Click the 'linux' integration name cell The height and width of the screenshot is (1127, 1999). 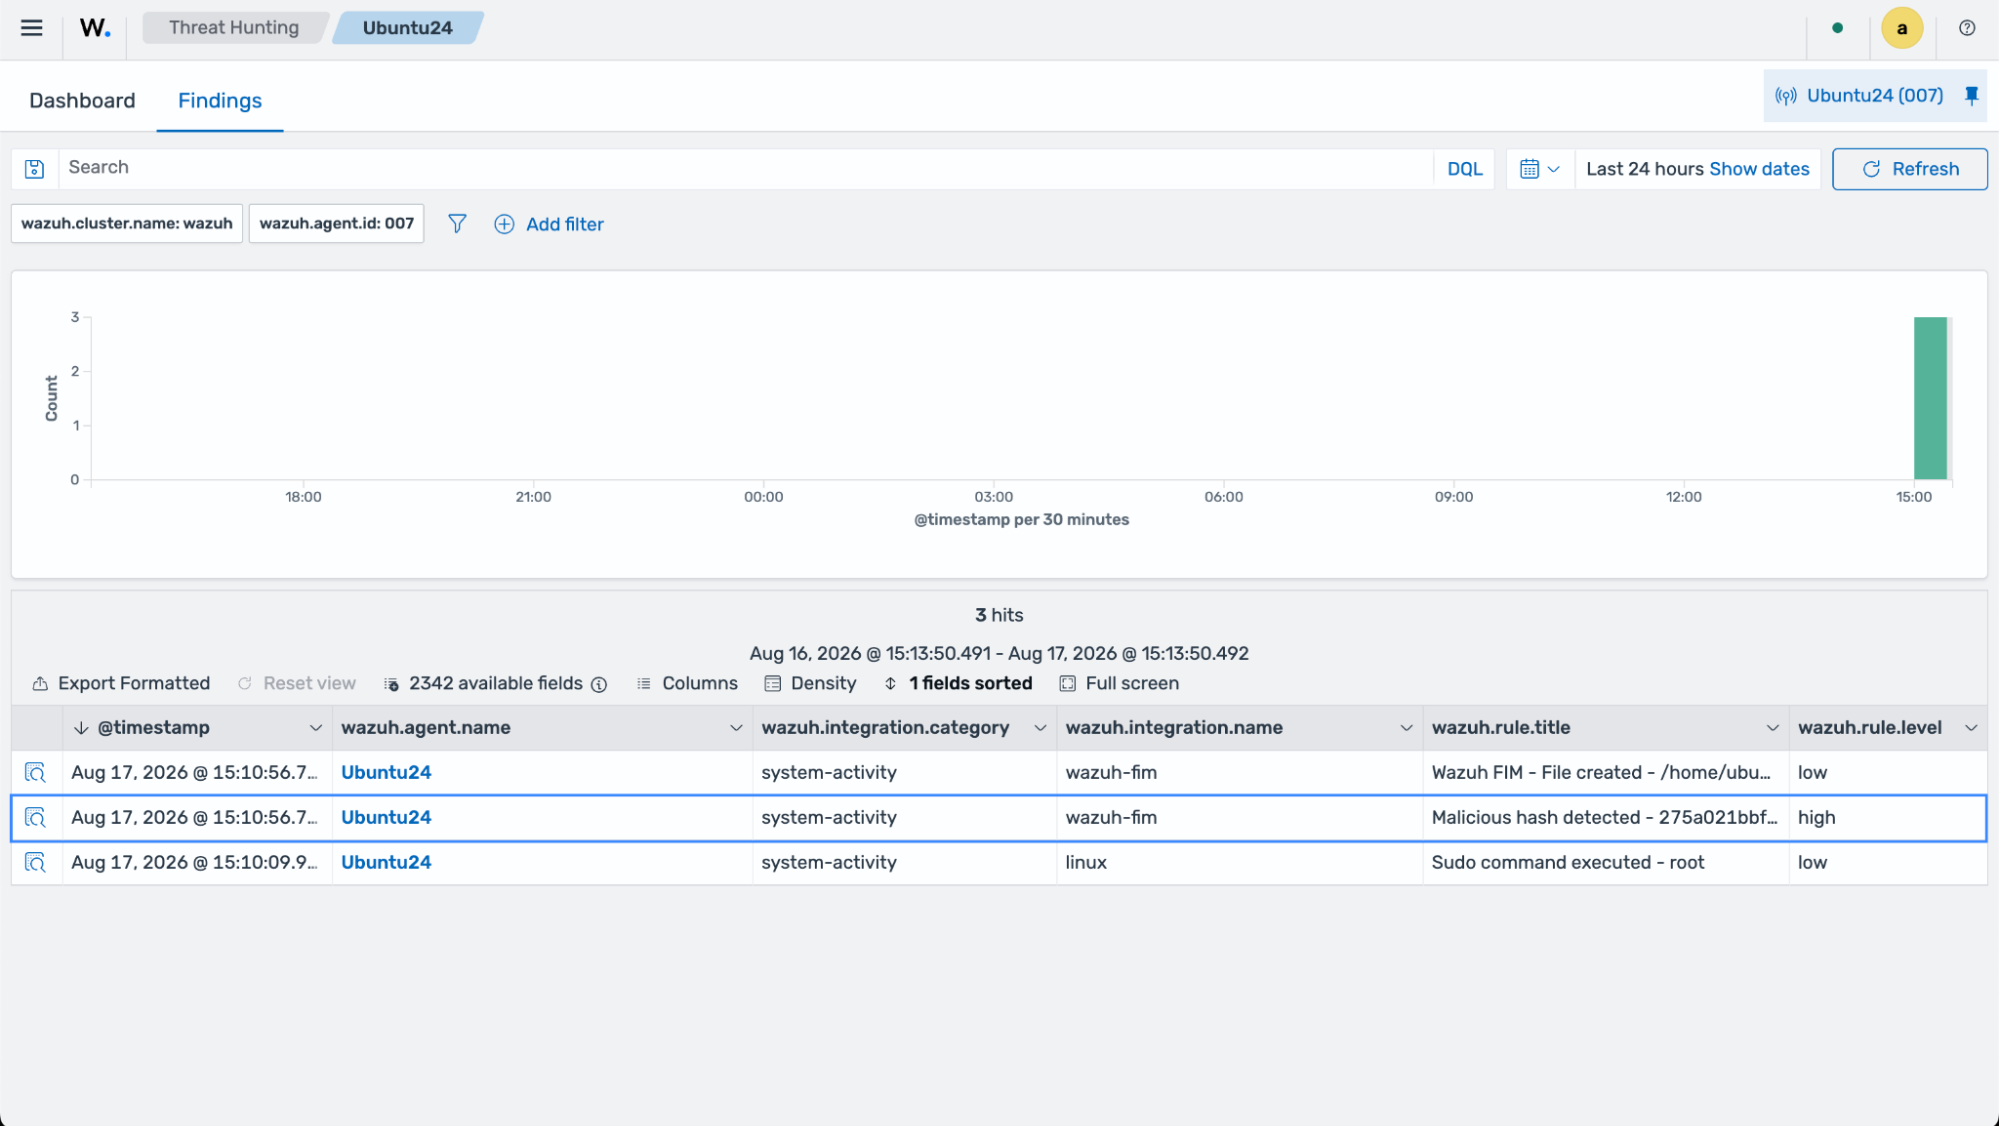point(1239,863)
